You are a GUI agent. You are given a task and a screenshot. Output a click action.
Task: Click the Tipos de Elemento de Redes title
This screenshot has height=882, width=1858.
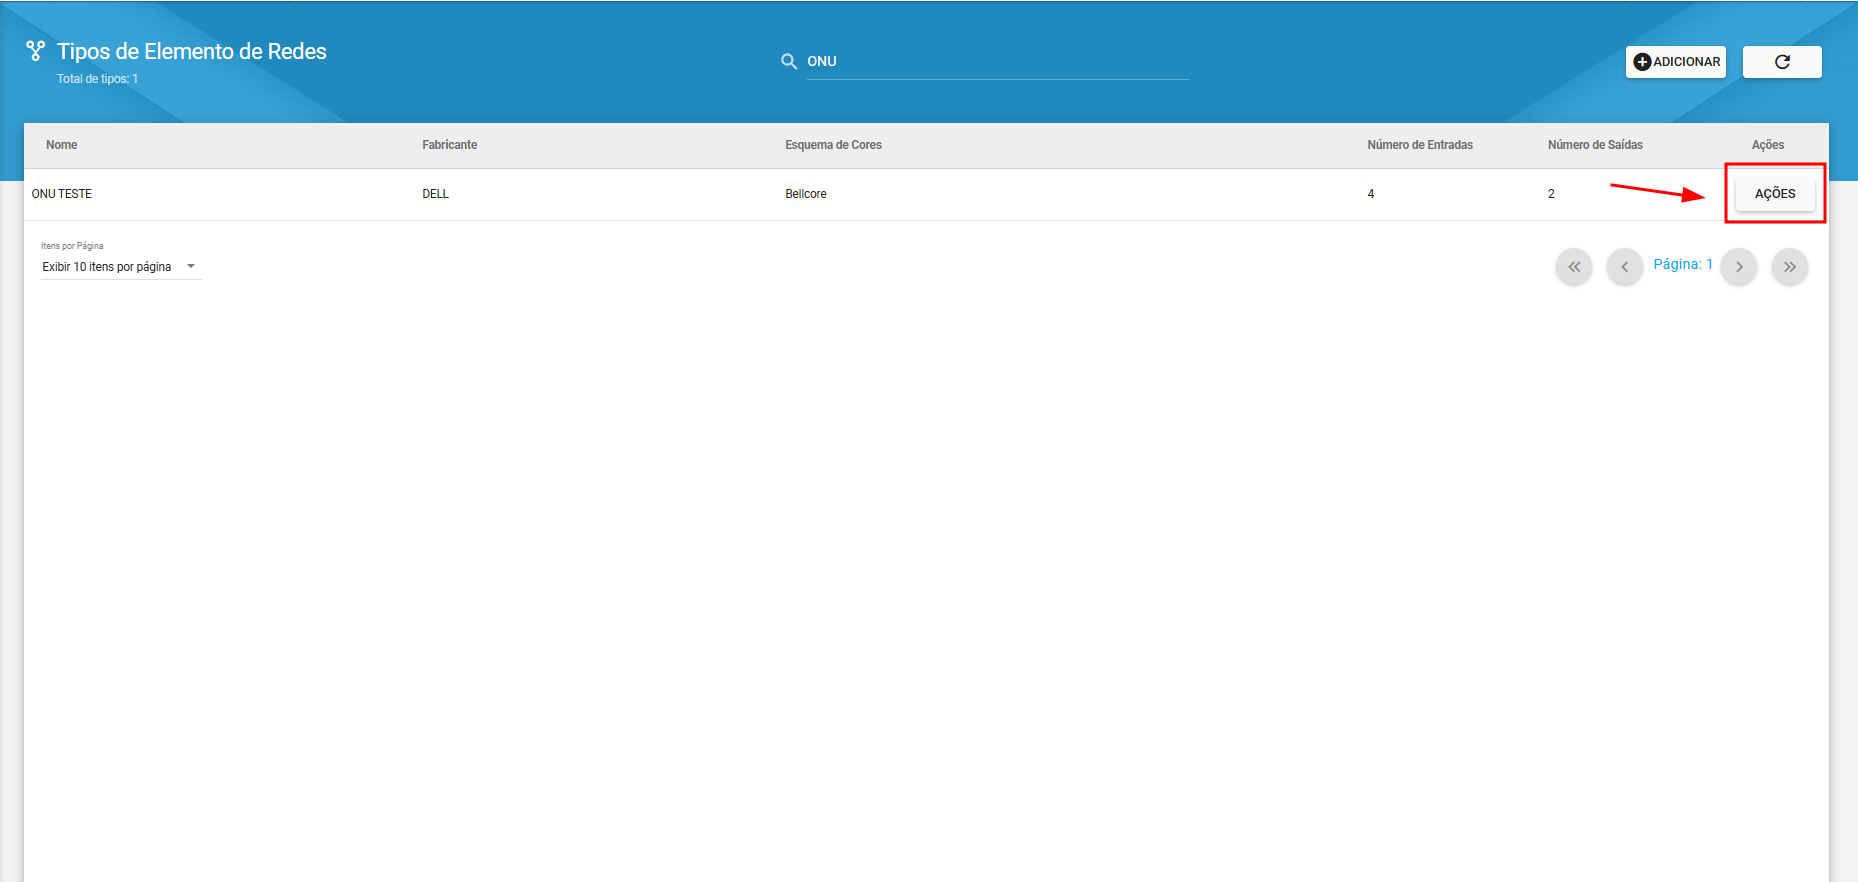tap(192, 51)
